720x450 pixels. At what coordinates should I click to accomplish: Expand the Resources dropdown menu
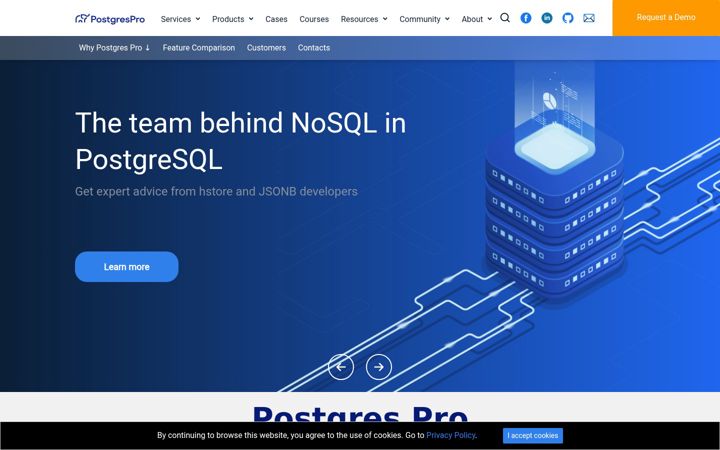[364, 19]
